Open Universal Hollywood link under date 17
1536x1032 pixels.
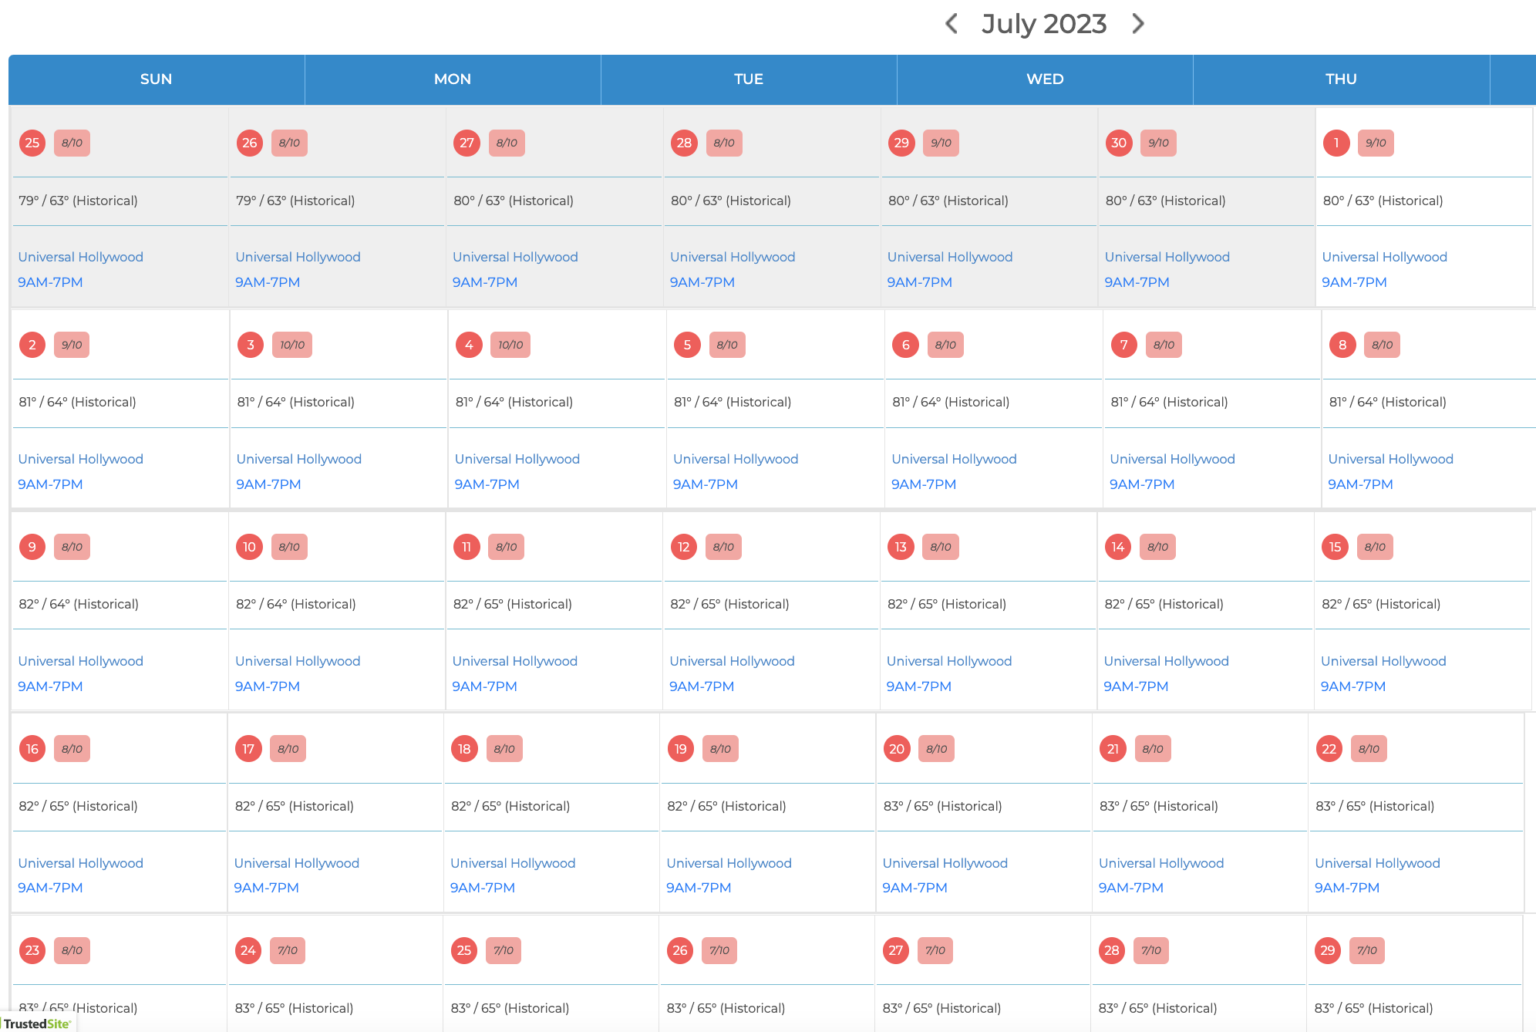(296, 863)
